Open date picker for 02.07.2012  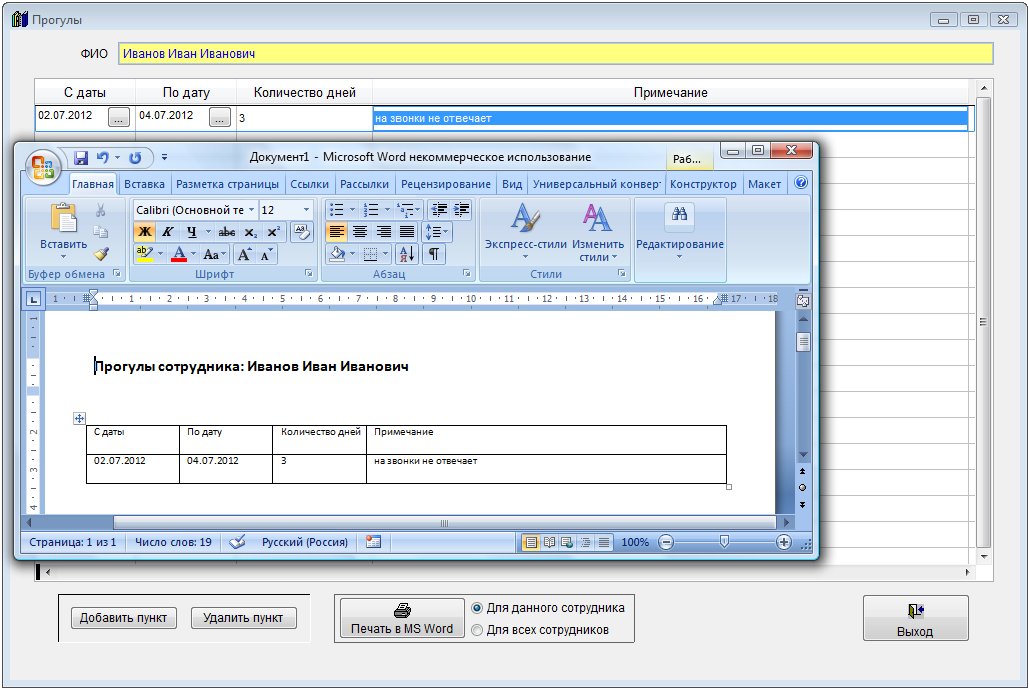119,118
